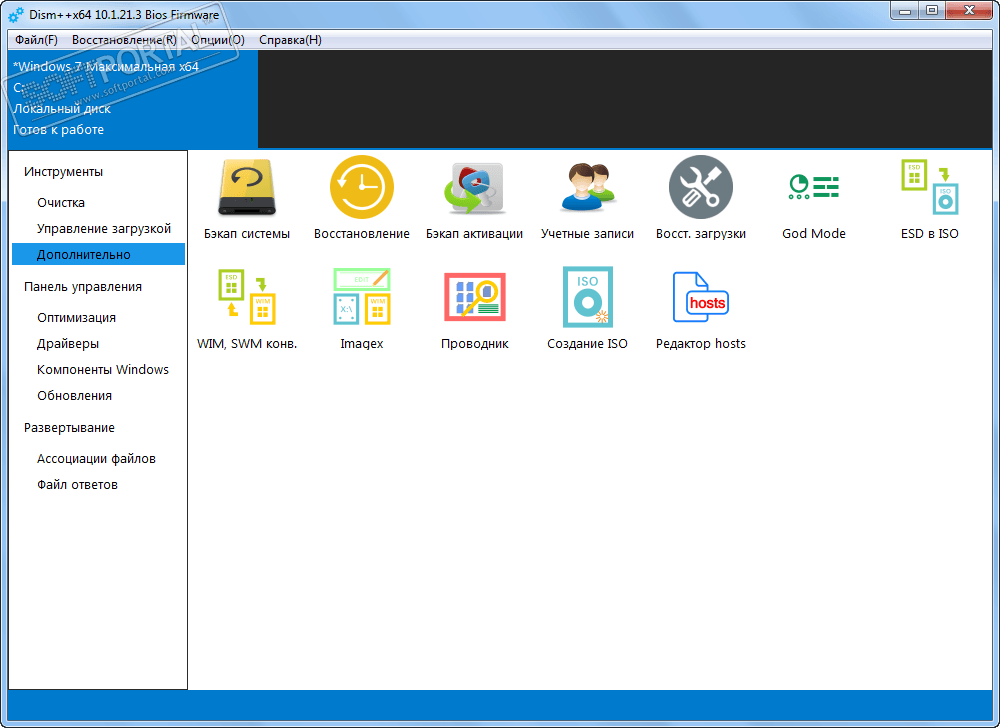Open the God Mode icon
1000x728 pixels.
coord(814,187)
